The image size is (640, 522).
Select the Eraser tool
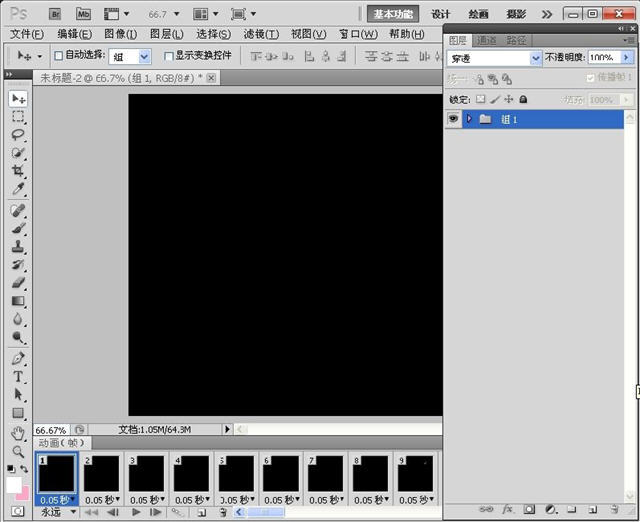tap(18, 283)
